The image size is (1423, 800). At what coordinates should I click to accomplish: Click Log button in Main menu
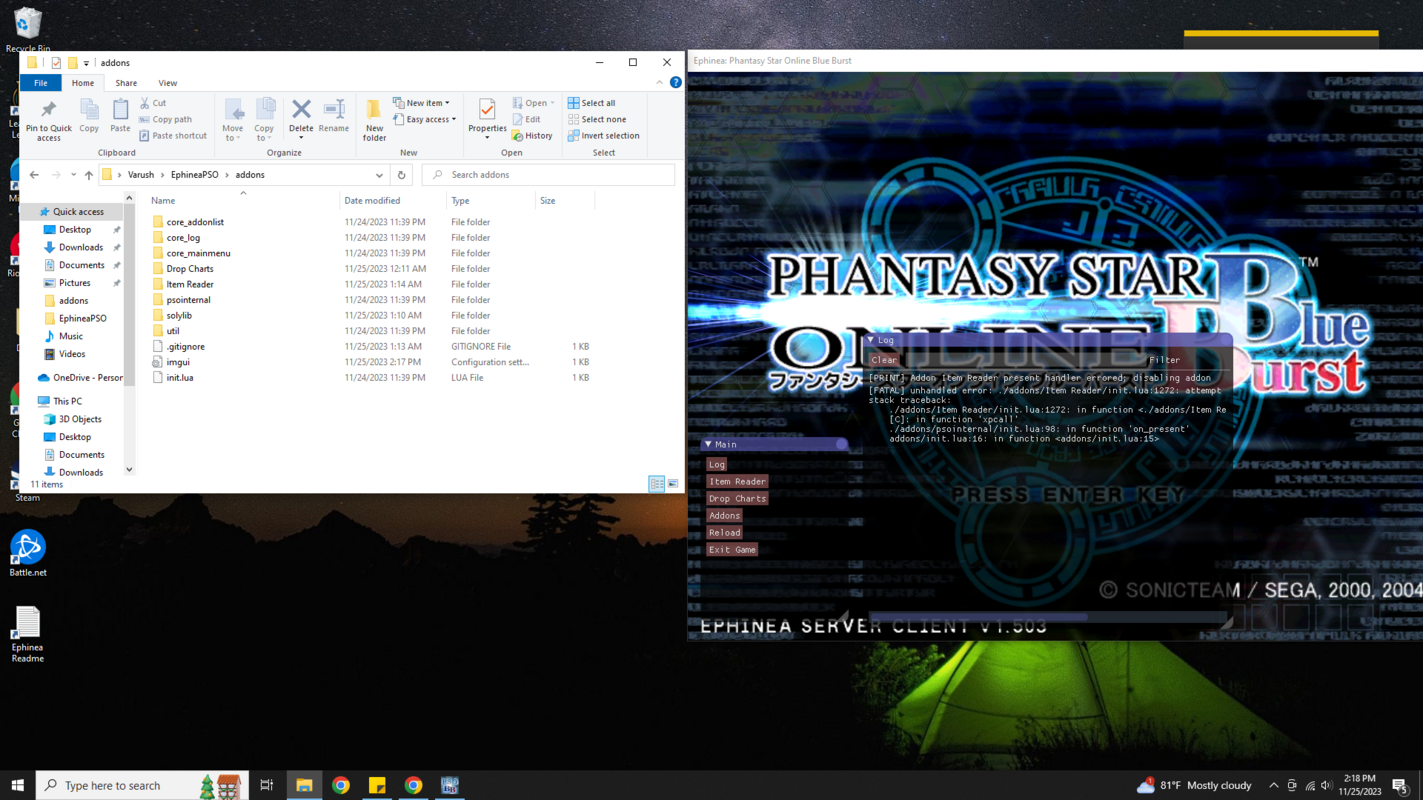click(716, 464)
